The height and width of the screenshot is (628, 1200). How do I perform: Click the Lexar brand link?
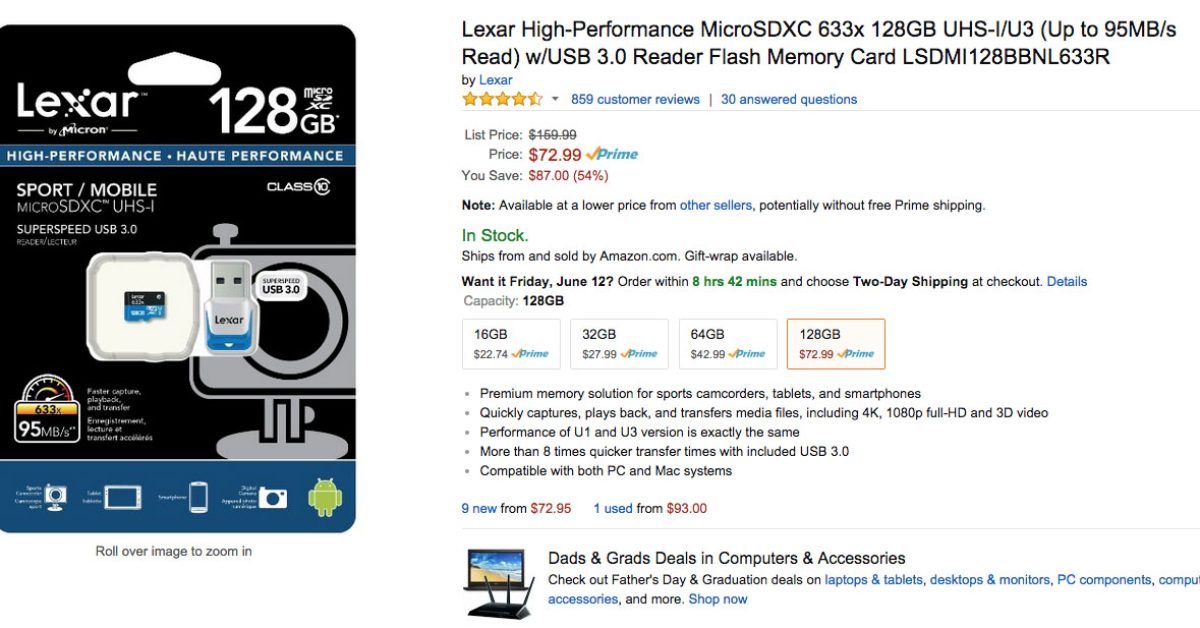coord(495,80)
